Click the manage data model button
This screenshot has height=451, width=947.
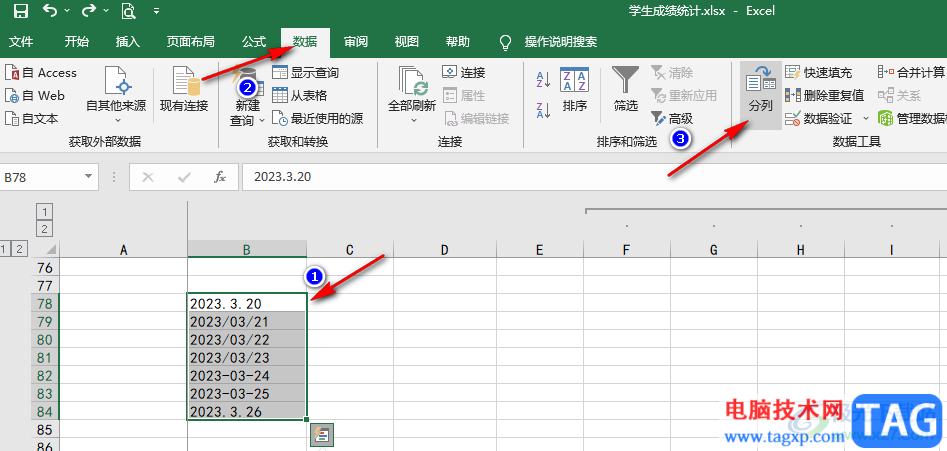click(x=911, y=119)
